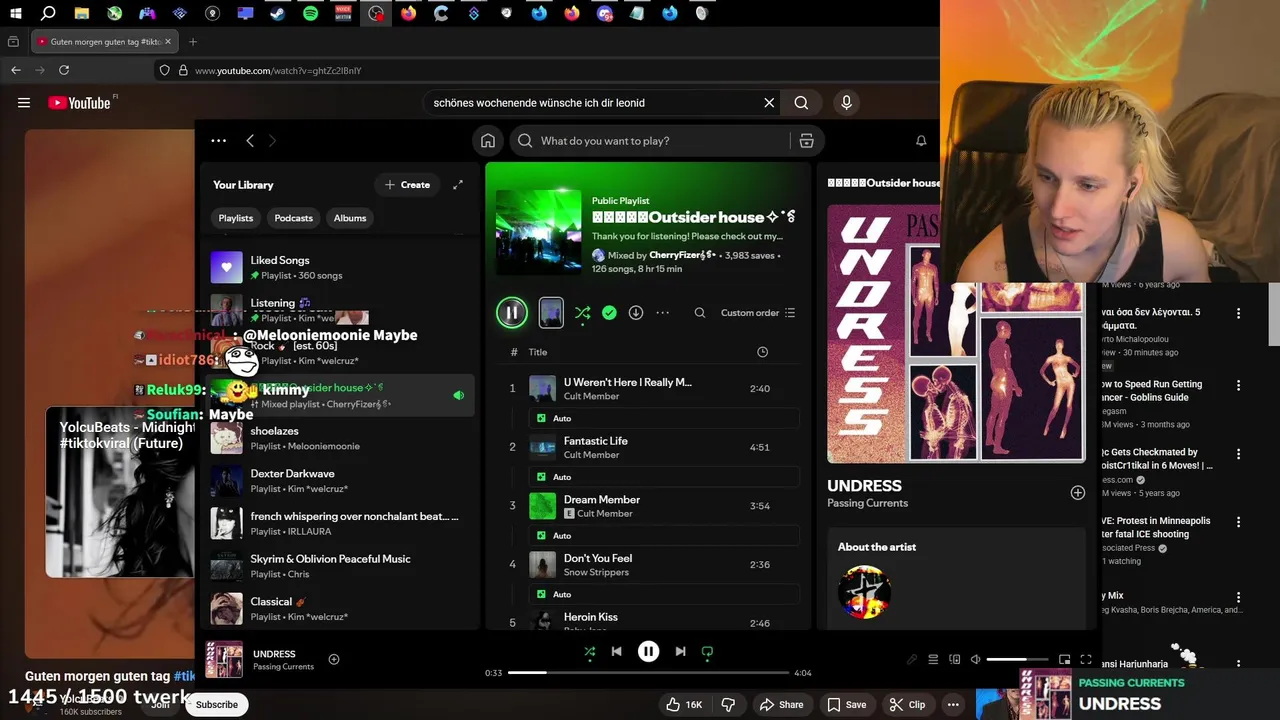Screen dimensions: 1280x720
Task: Skip to next track
Action: coord(680,652)
